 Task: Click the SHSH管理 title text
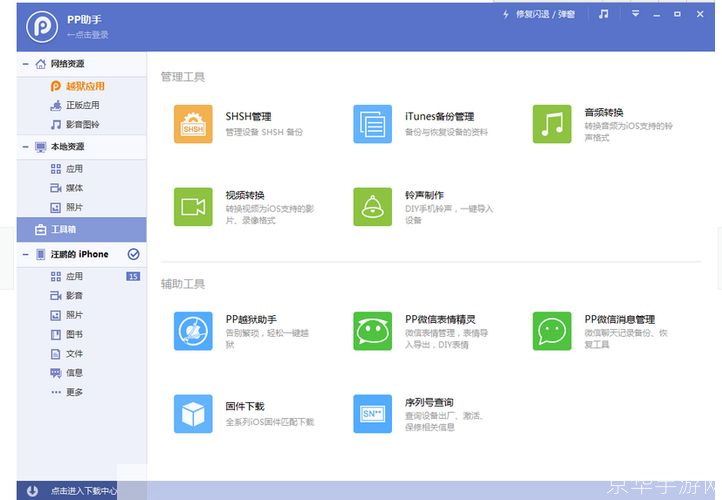pos(248,116)
